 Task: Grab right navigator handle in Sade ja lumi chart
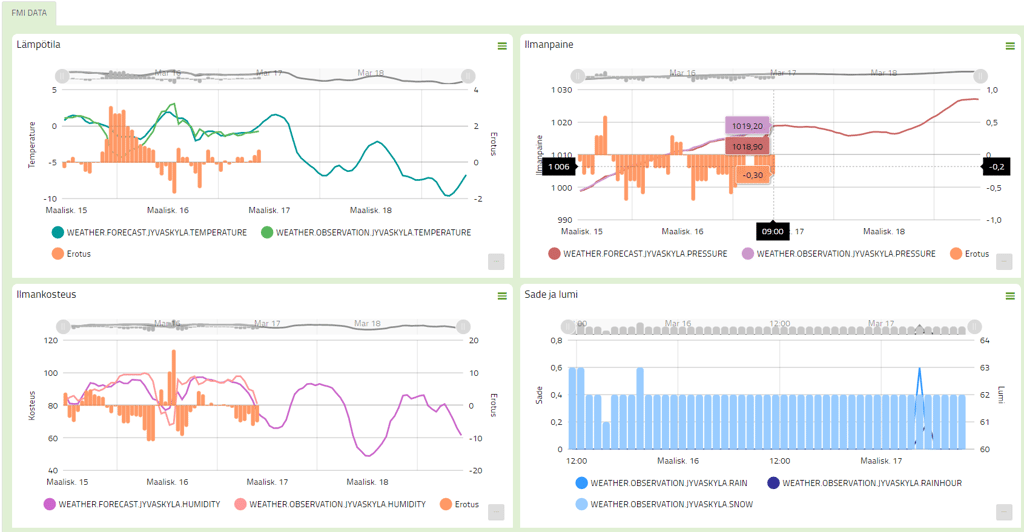974,326
